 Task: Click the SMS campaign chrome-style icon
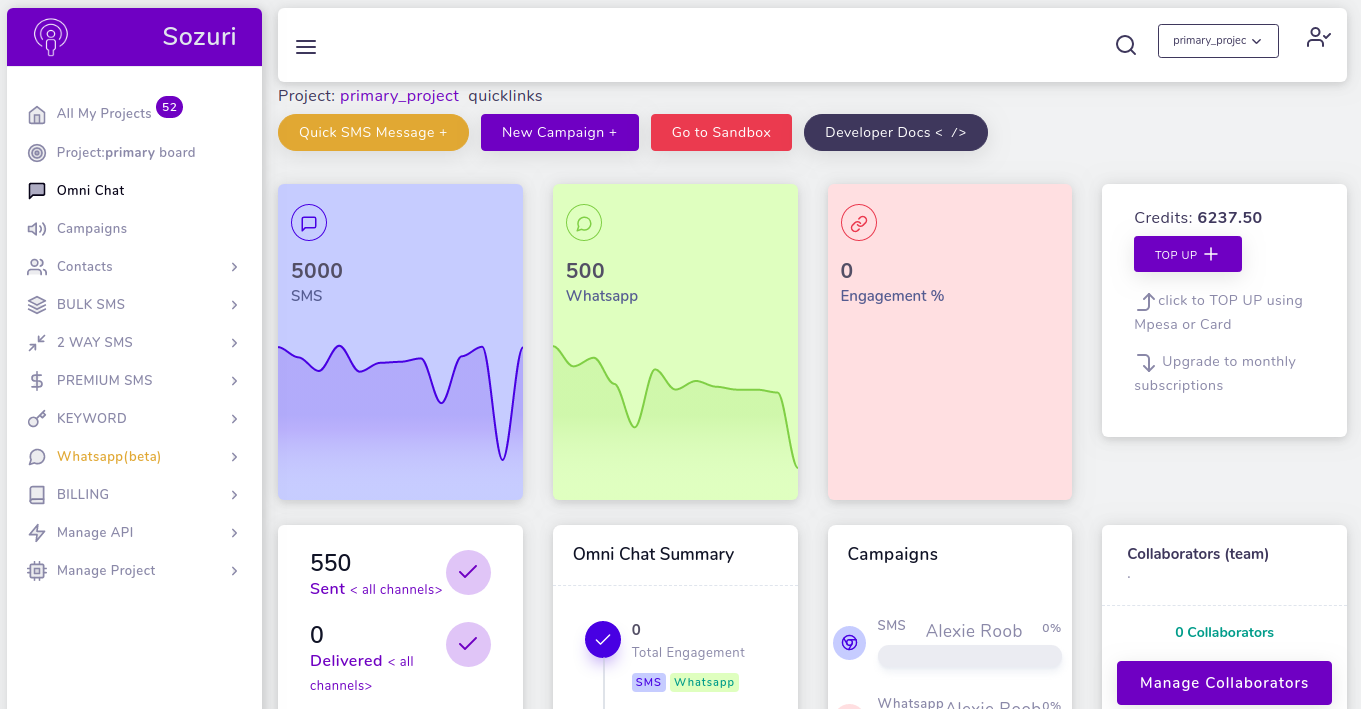[x=849, y=643]
